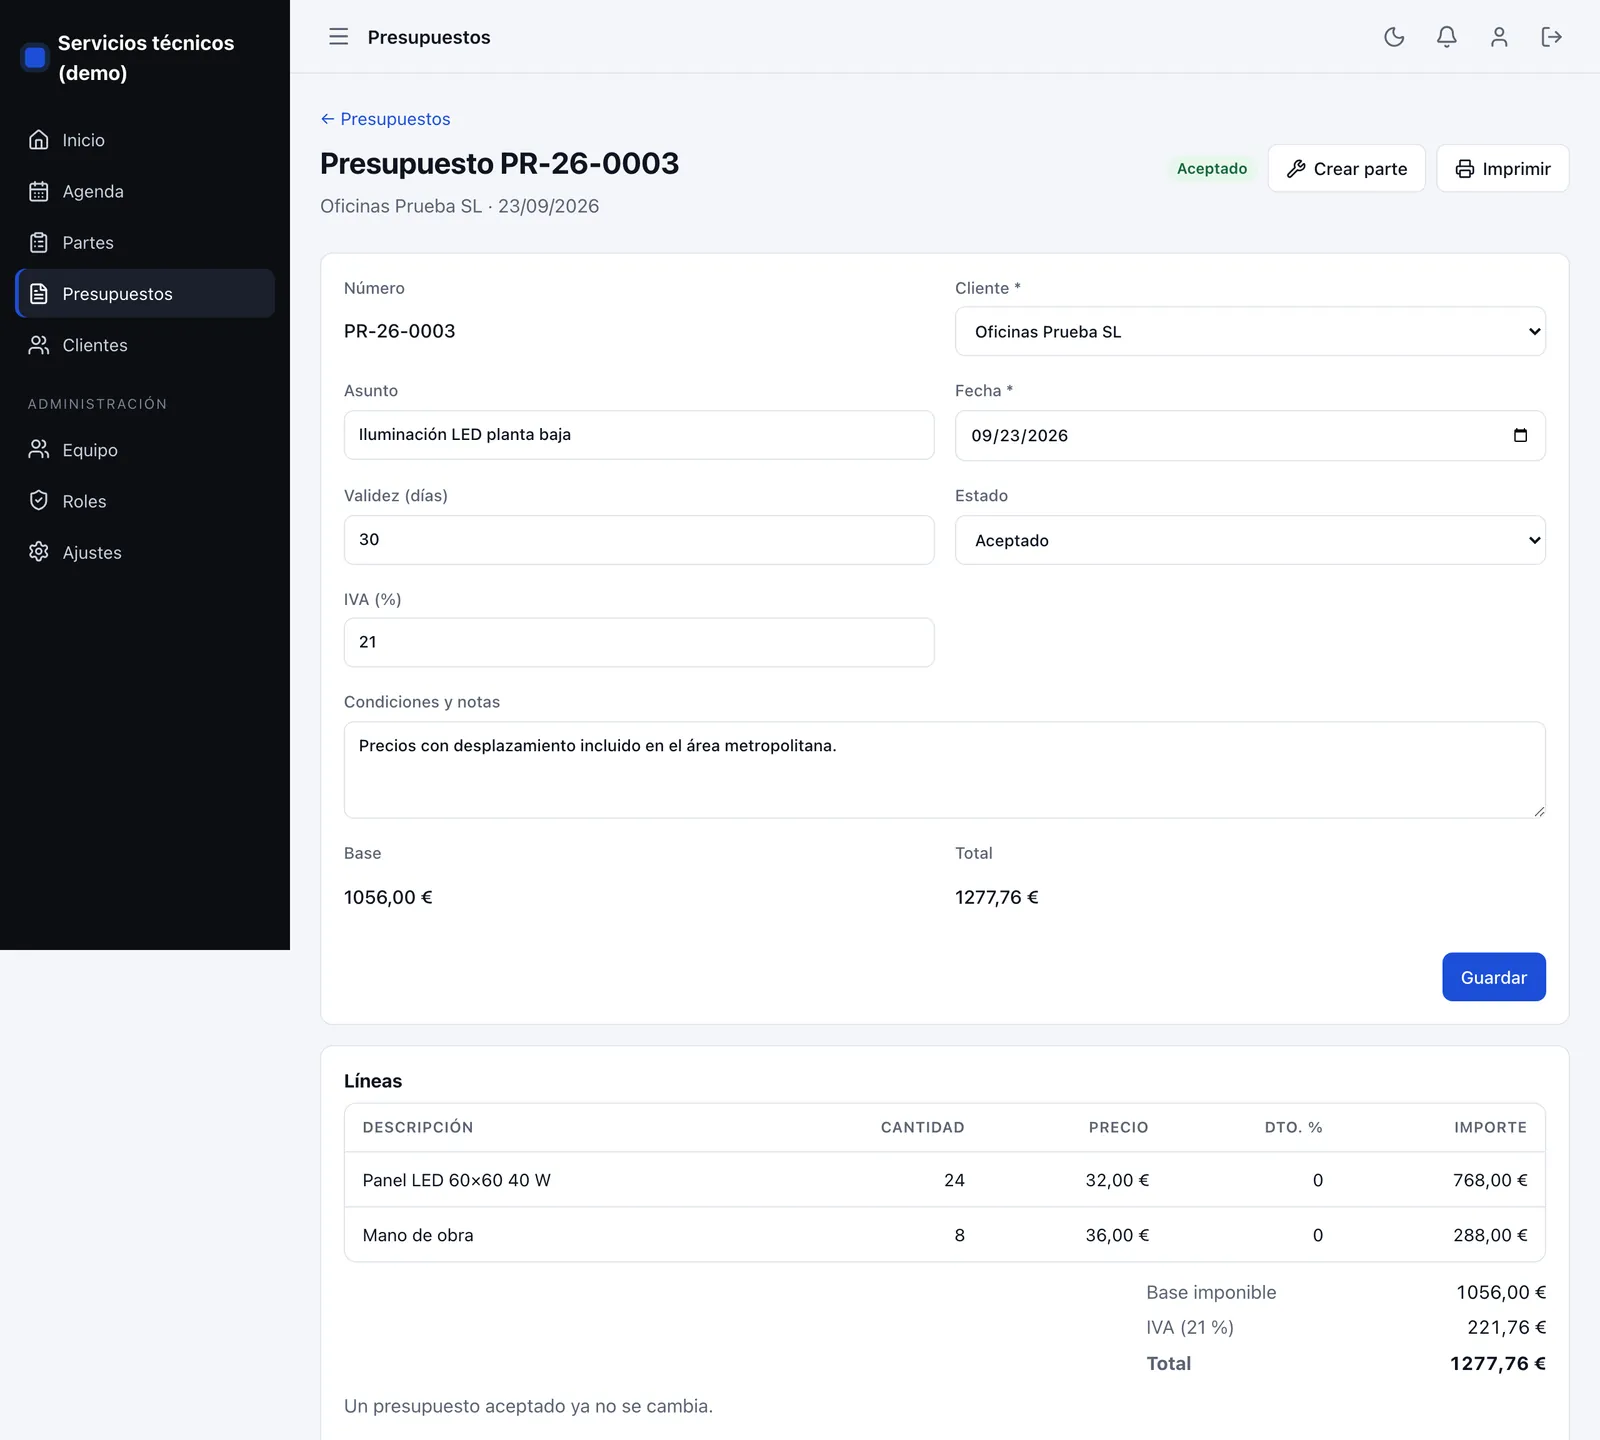
Task: Expand the Cliente dropdown
Action: (1250, 331)
